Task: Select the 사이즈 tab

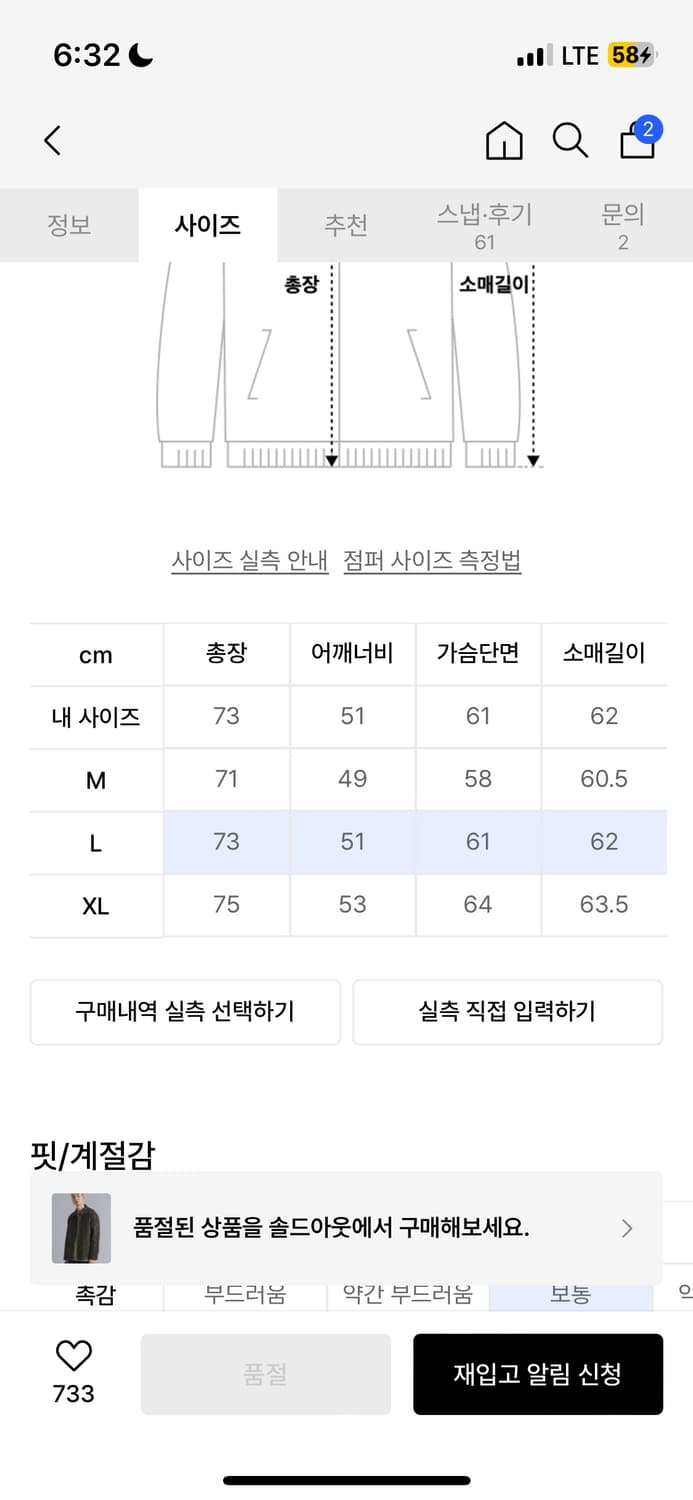Action: [x=207, y=224]
